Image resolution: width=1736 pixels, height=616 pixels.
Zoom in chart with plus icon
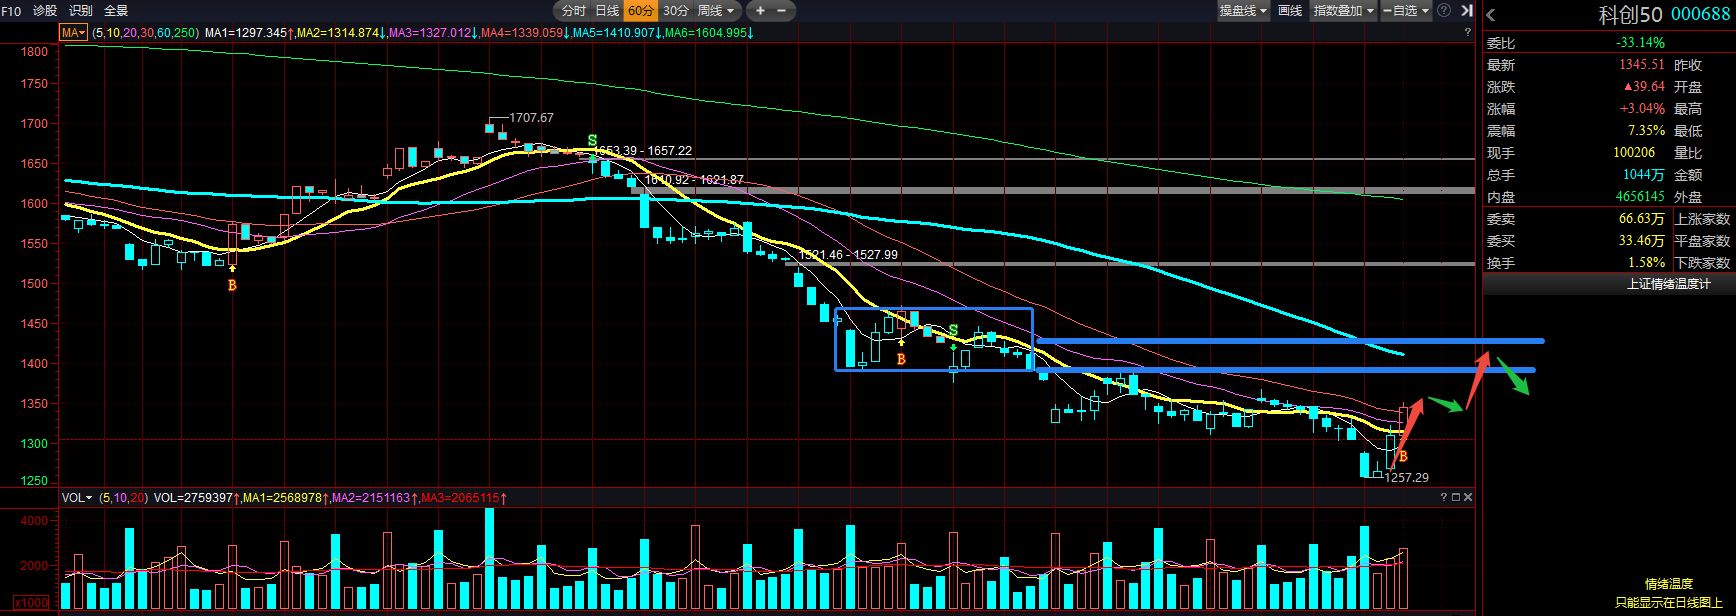tap(760, 11)
